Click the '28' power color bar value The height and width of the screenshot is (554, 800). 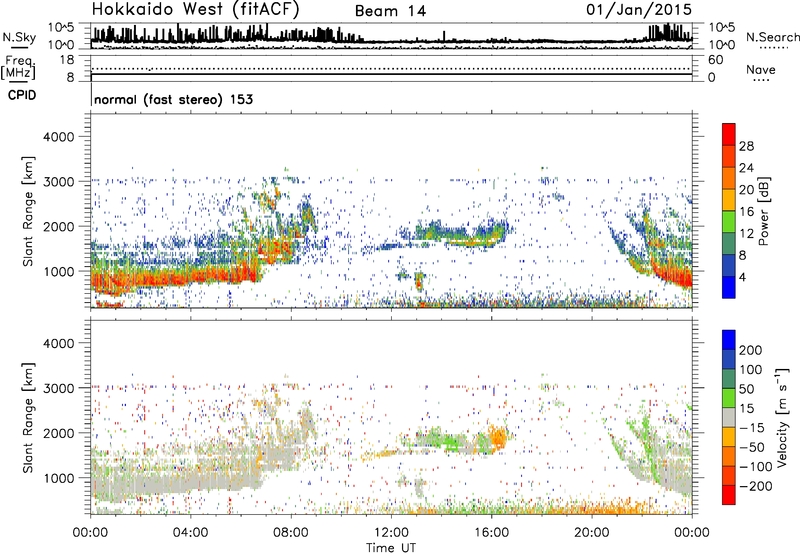pos(746,146)
